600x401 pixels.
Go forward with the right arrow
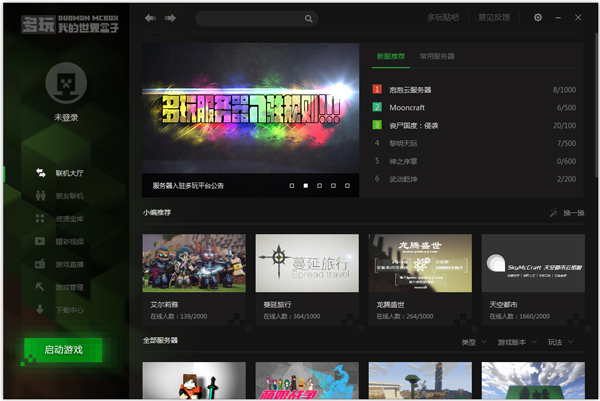point(170,18)
